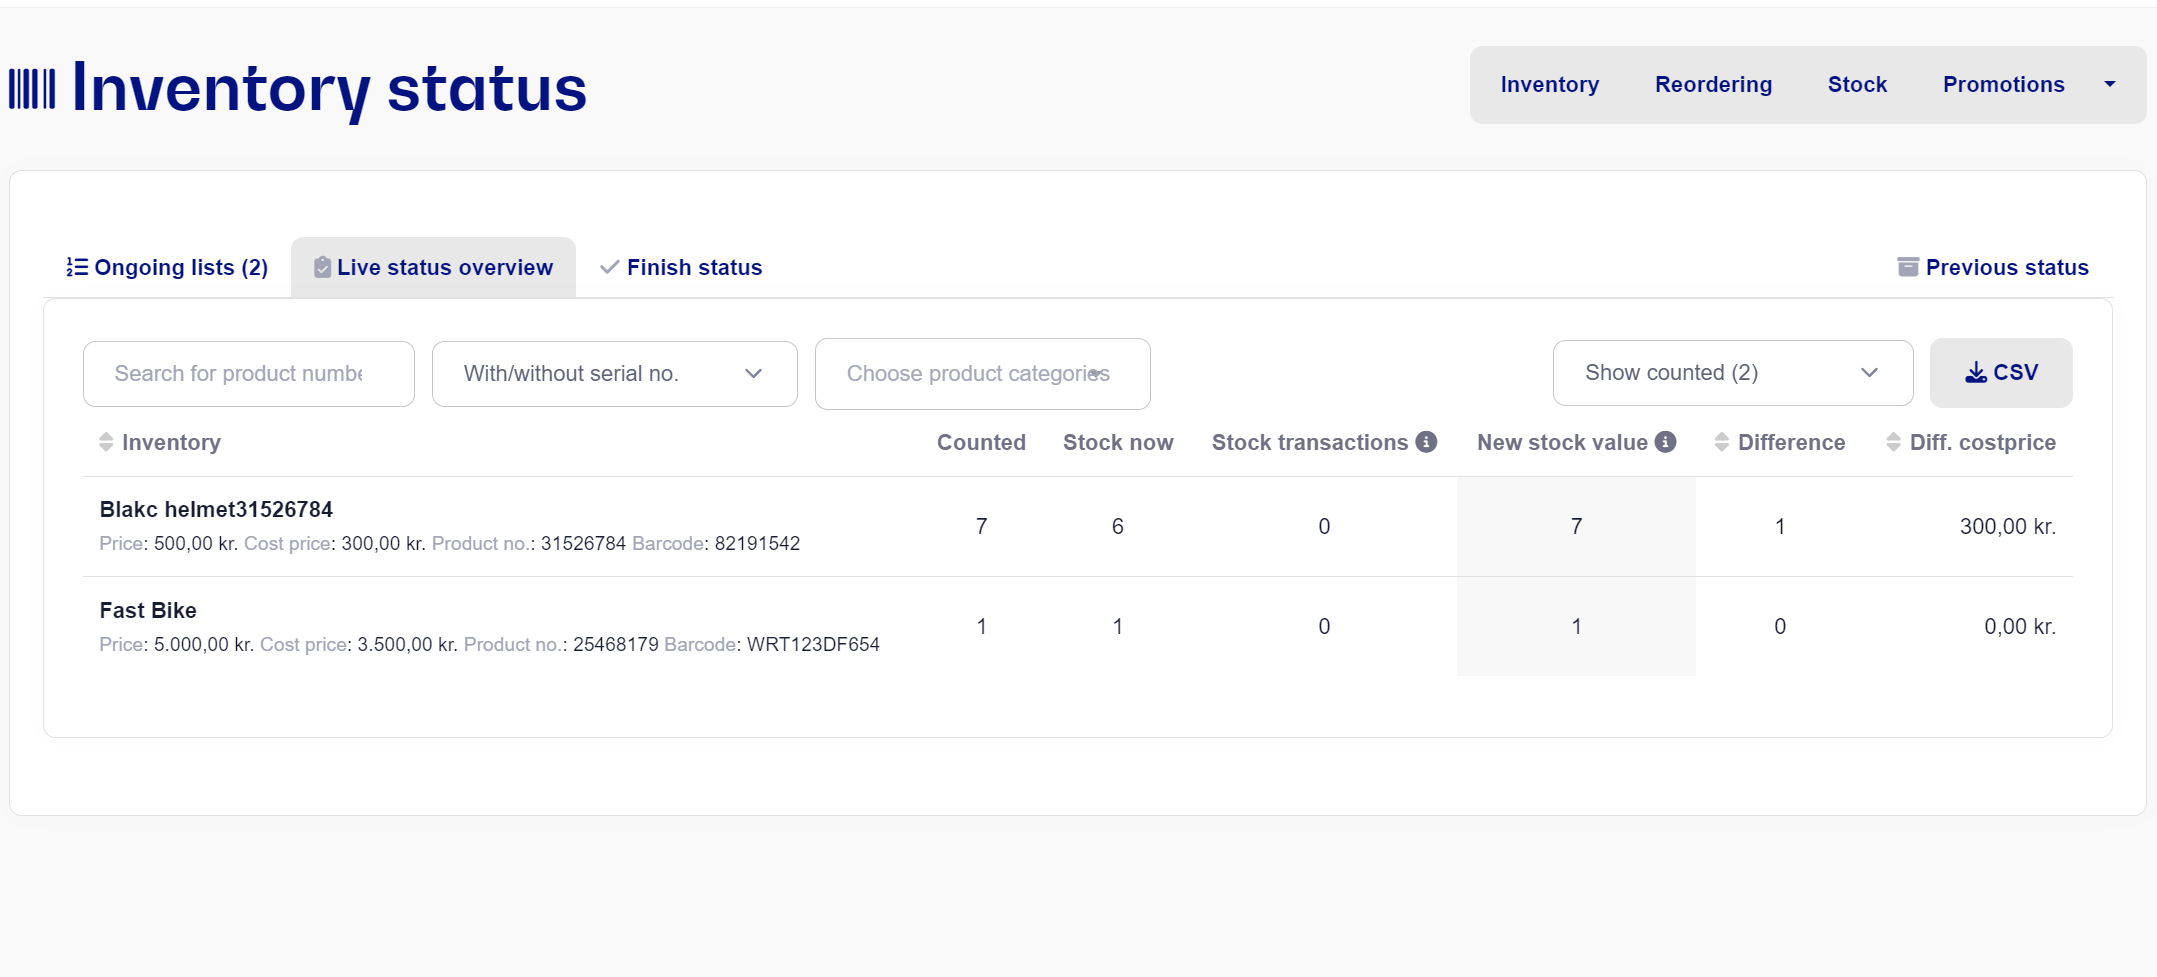2157x977 pixels.
Task: Click the barcode icon beside Inventory status
Action: click(32, 89)
